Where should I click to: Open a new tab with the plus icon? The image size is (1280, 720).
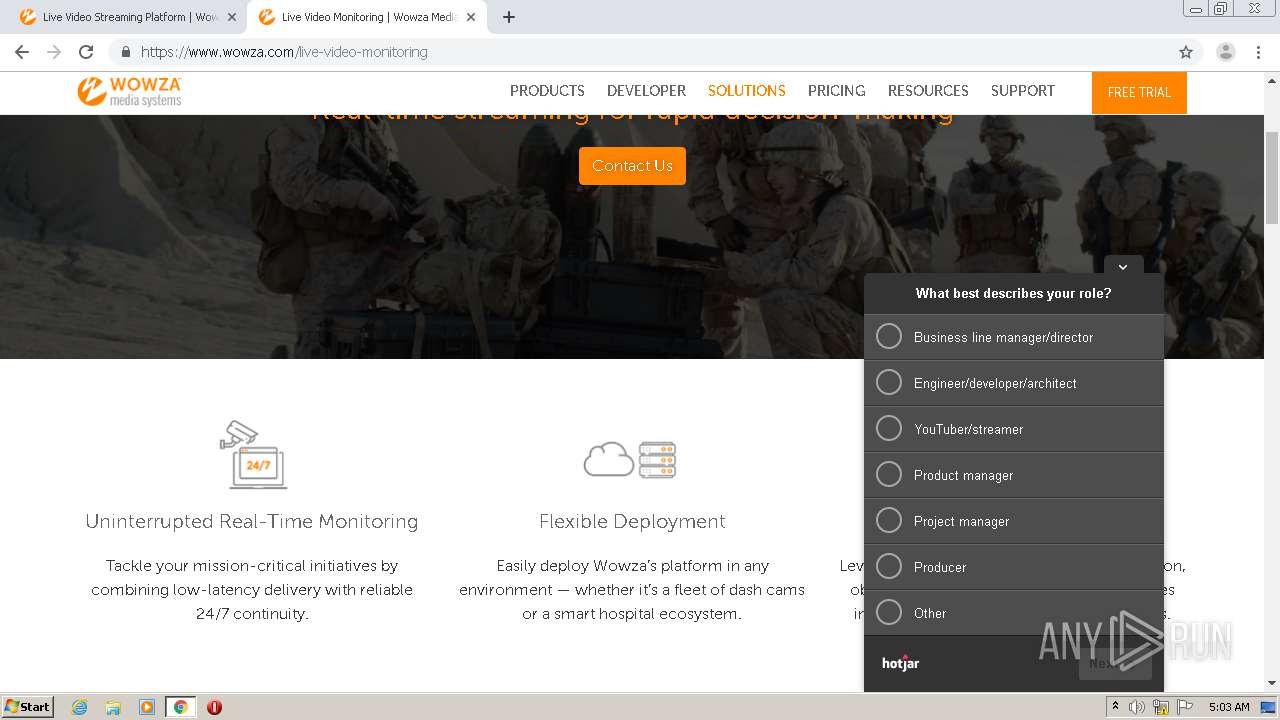[509, 17]
